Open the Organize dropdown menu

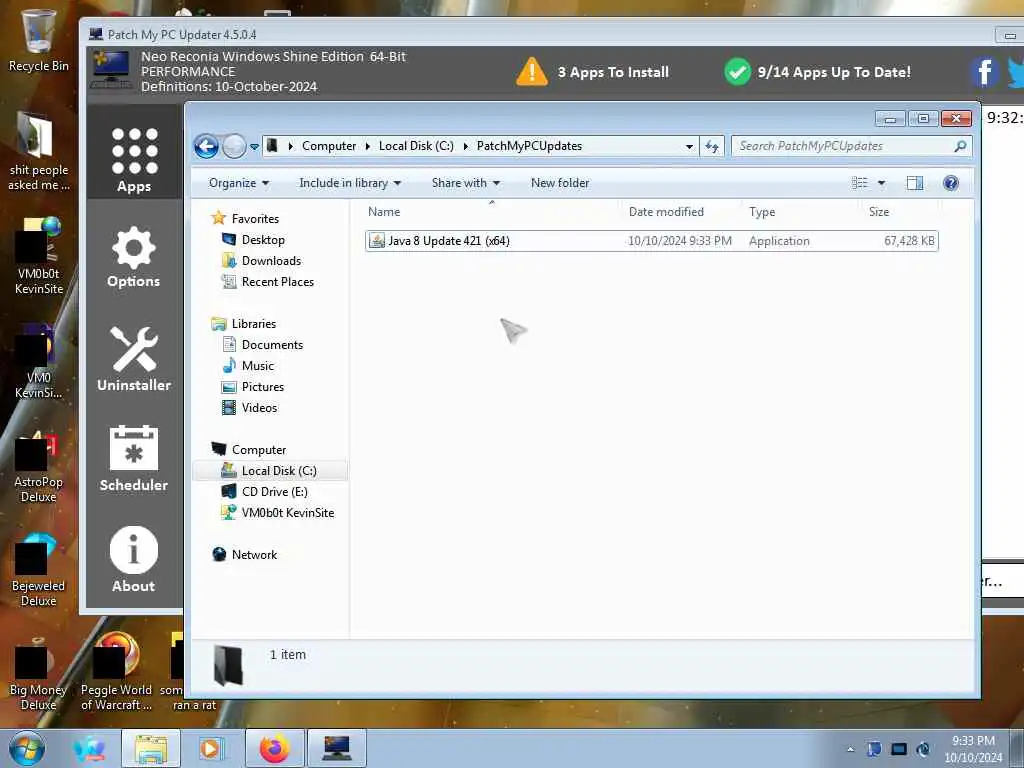[238, 183]
